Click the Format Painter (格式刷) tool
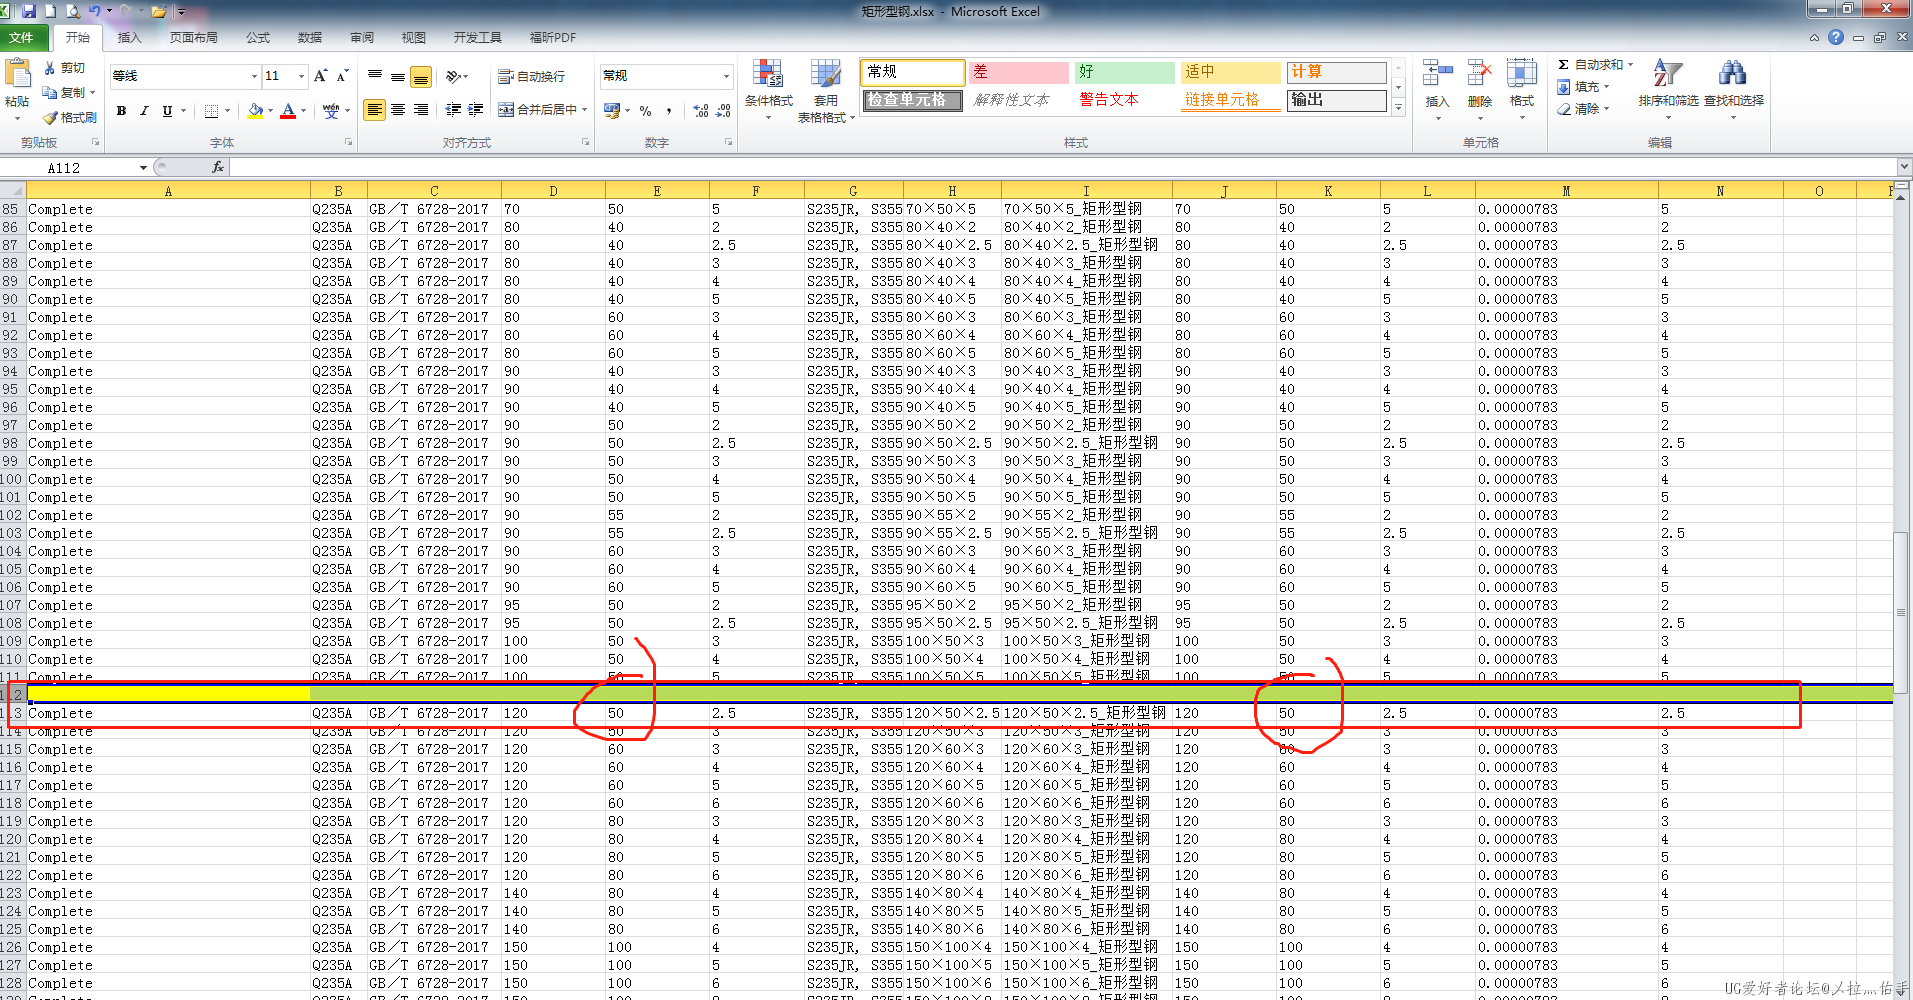The image size is (1913, 1000). tap(69, 117)
